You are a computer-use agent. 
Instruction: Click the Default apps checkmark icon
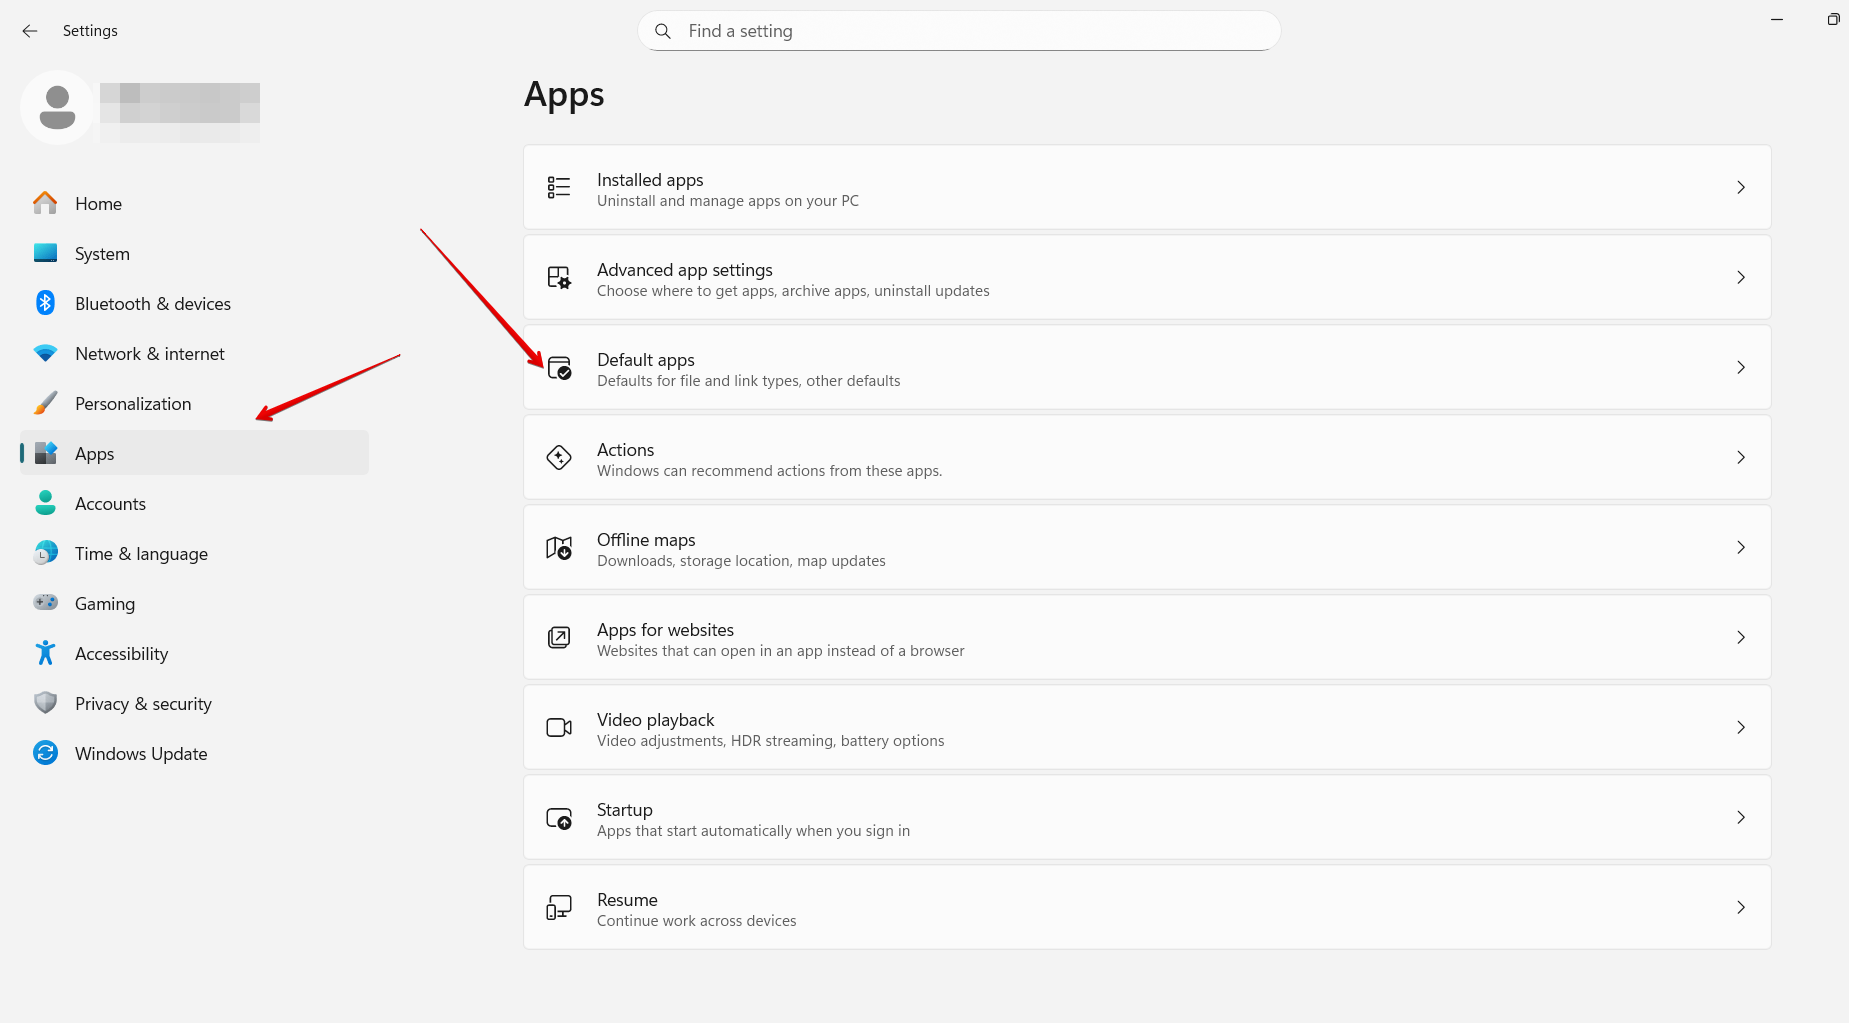coord(560,368)
